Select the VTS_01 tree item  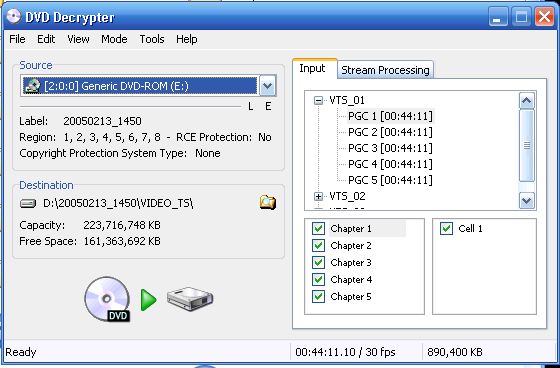(347, 100)
